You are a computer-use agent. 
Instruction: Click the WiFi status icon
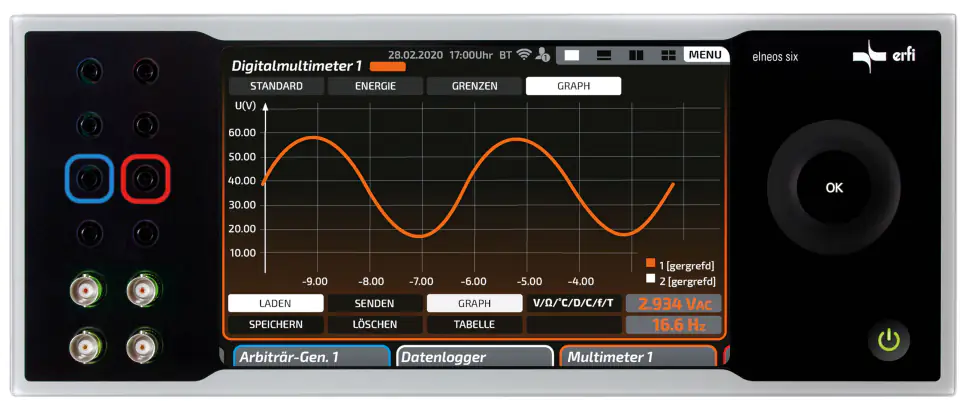pyautogui.click(x=524, y=55)
